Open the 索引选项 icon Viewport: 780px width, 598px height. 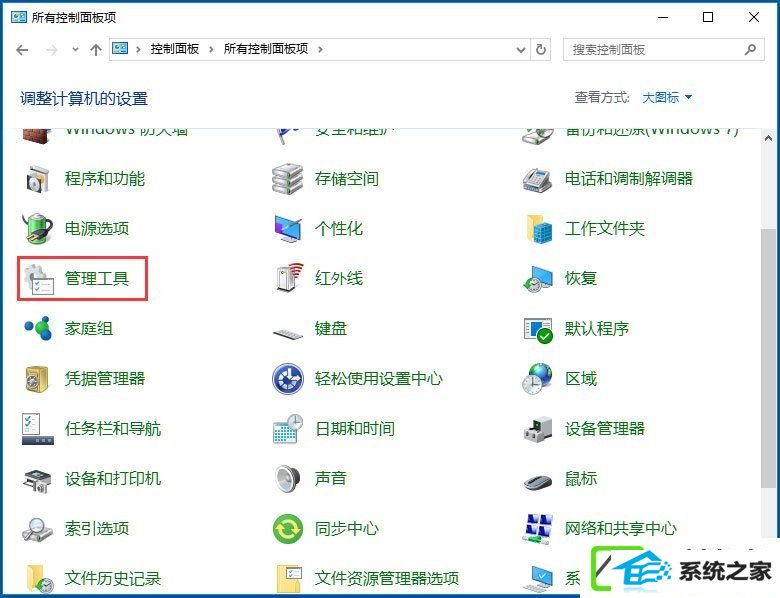coord(37,529)
